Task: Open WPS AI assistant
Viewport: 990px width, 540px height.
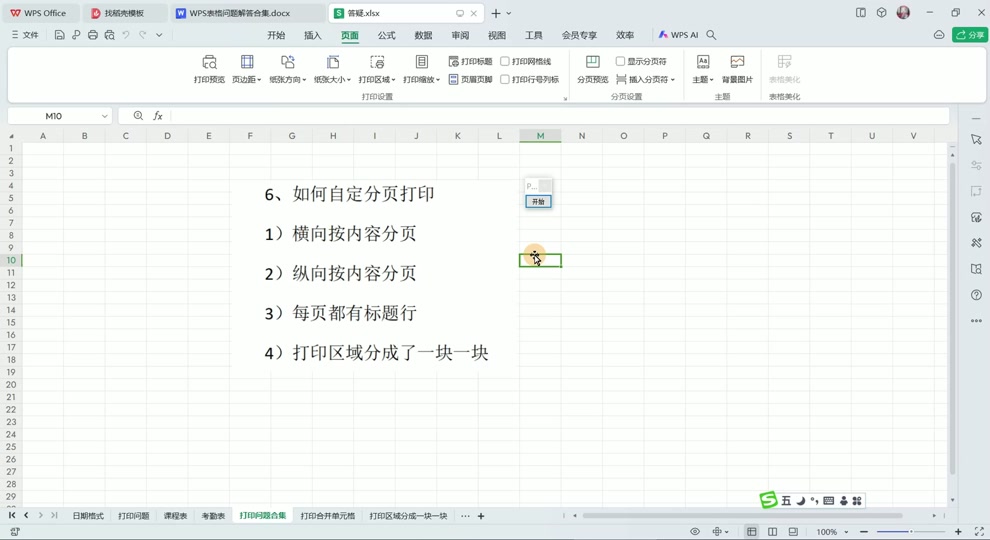Action: click(x=678, y=35)
